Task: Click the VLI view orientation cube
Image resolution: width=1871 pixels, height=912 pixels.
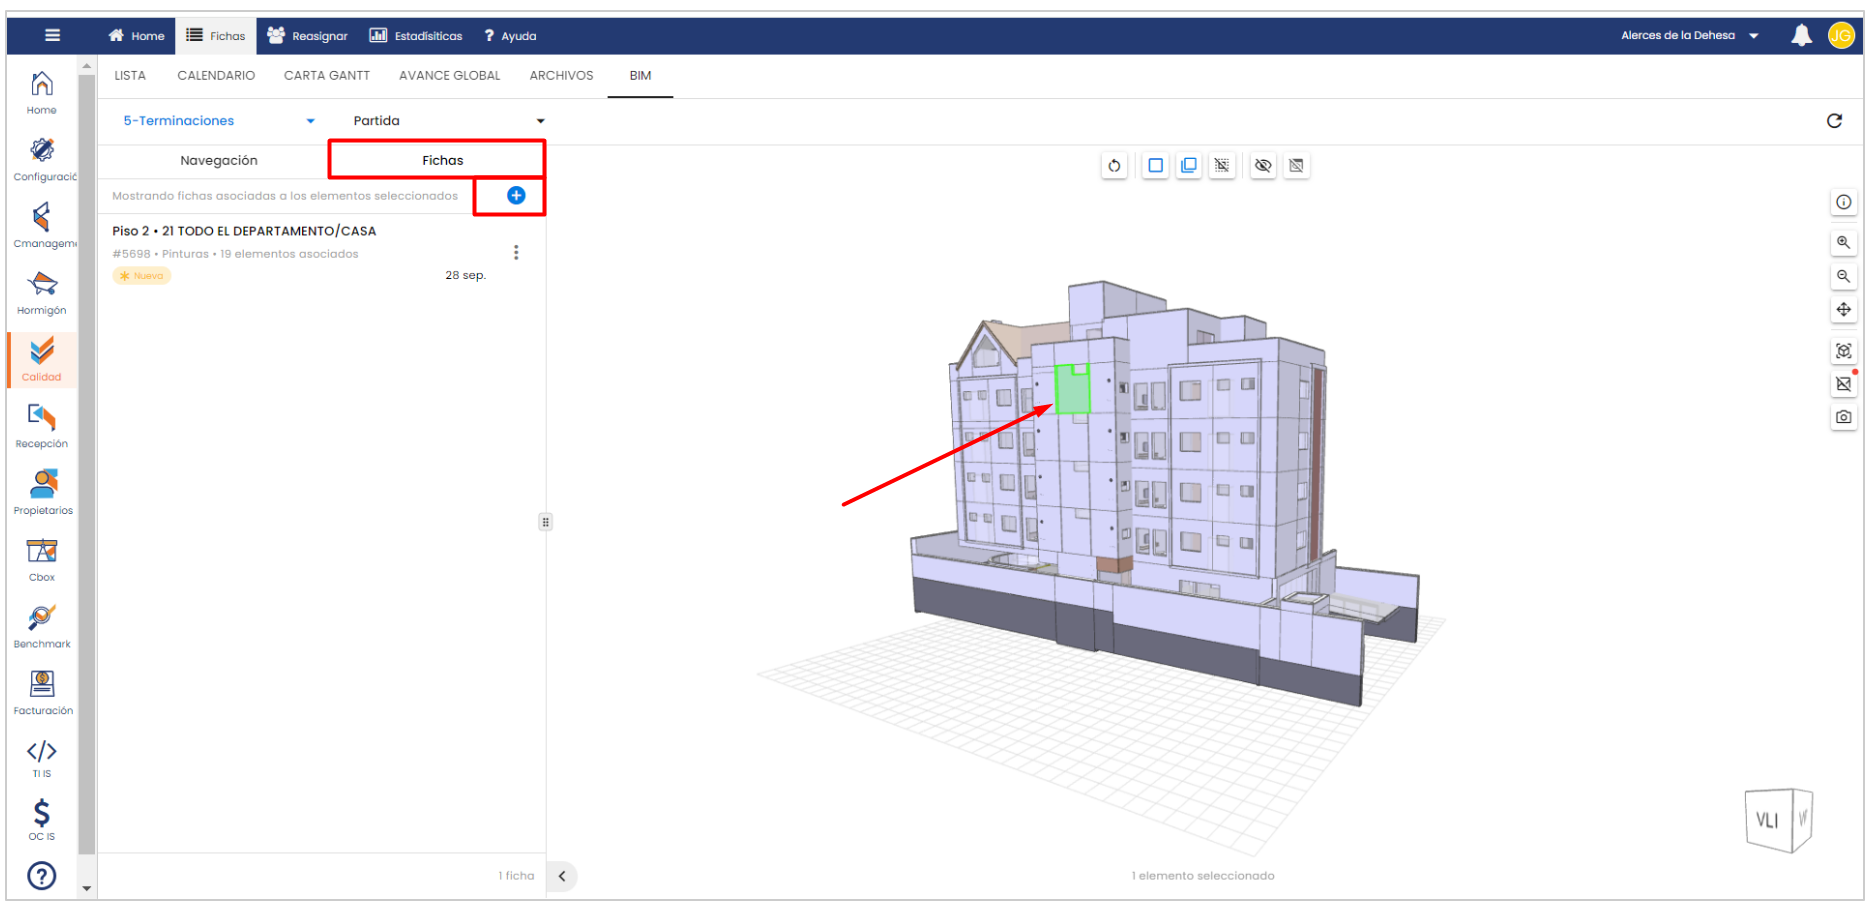Action: (1777, 820)
